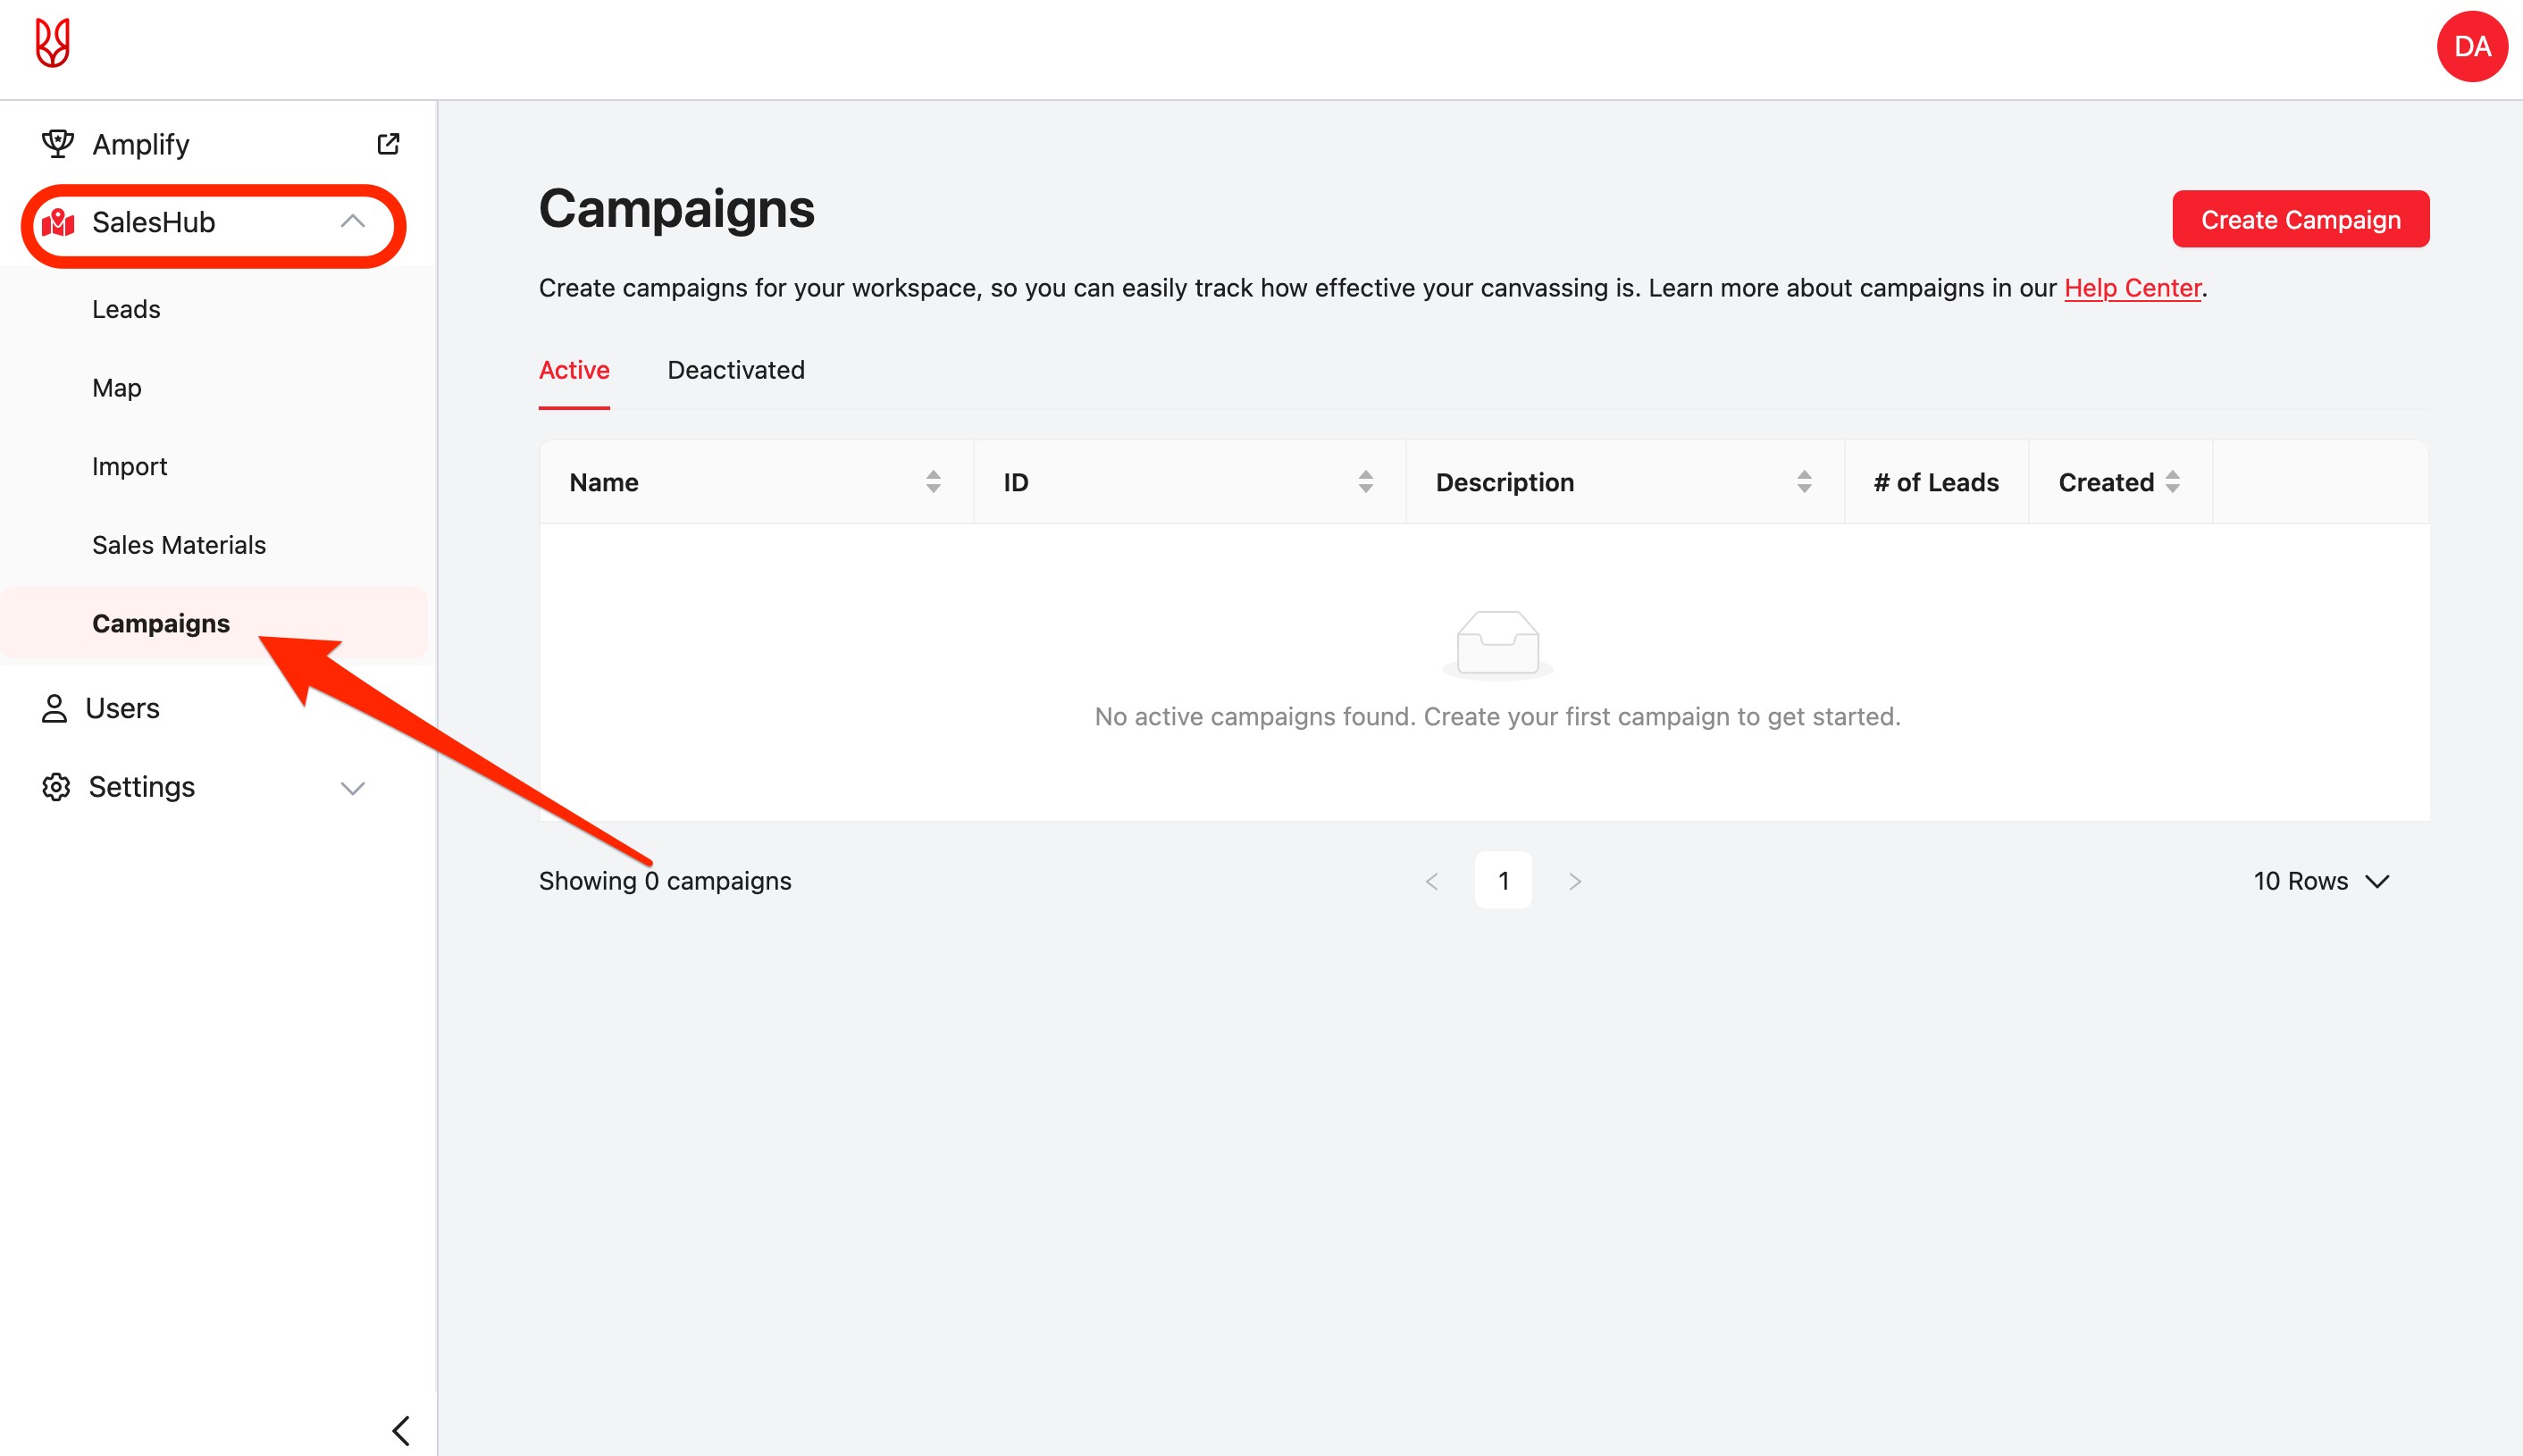Click the Amplify trophy icon
The image size is (2523, 1456).
click(x=58, y=144)
